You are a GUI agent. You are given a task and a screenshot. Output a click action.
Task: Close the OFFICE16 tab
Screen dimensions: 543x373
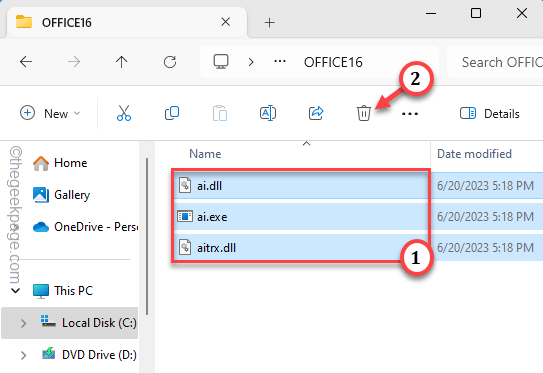point(225,22)
